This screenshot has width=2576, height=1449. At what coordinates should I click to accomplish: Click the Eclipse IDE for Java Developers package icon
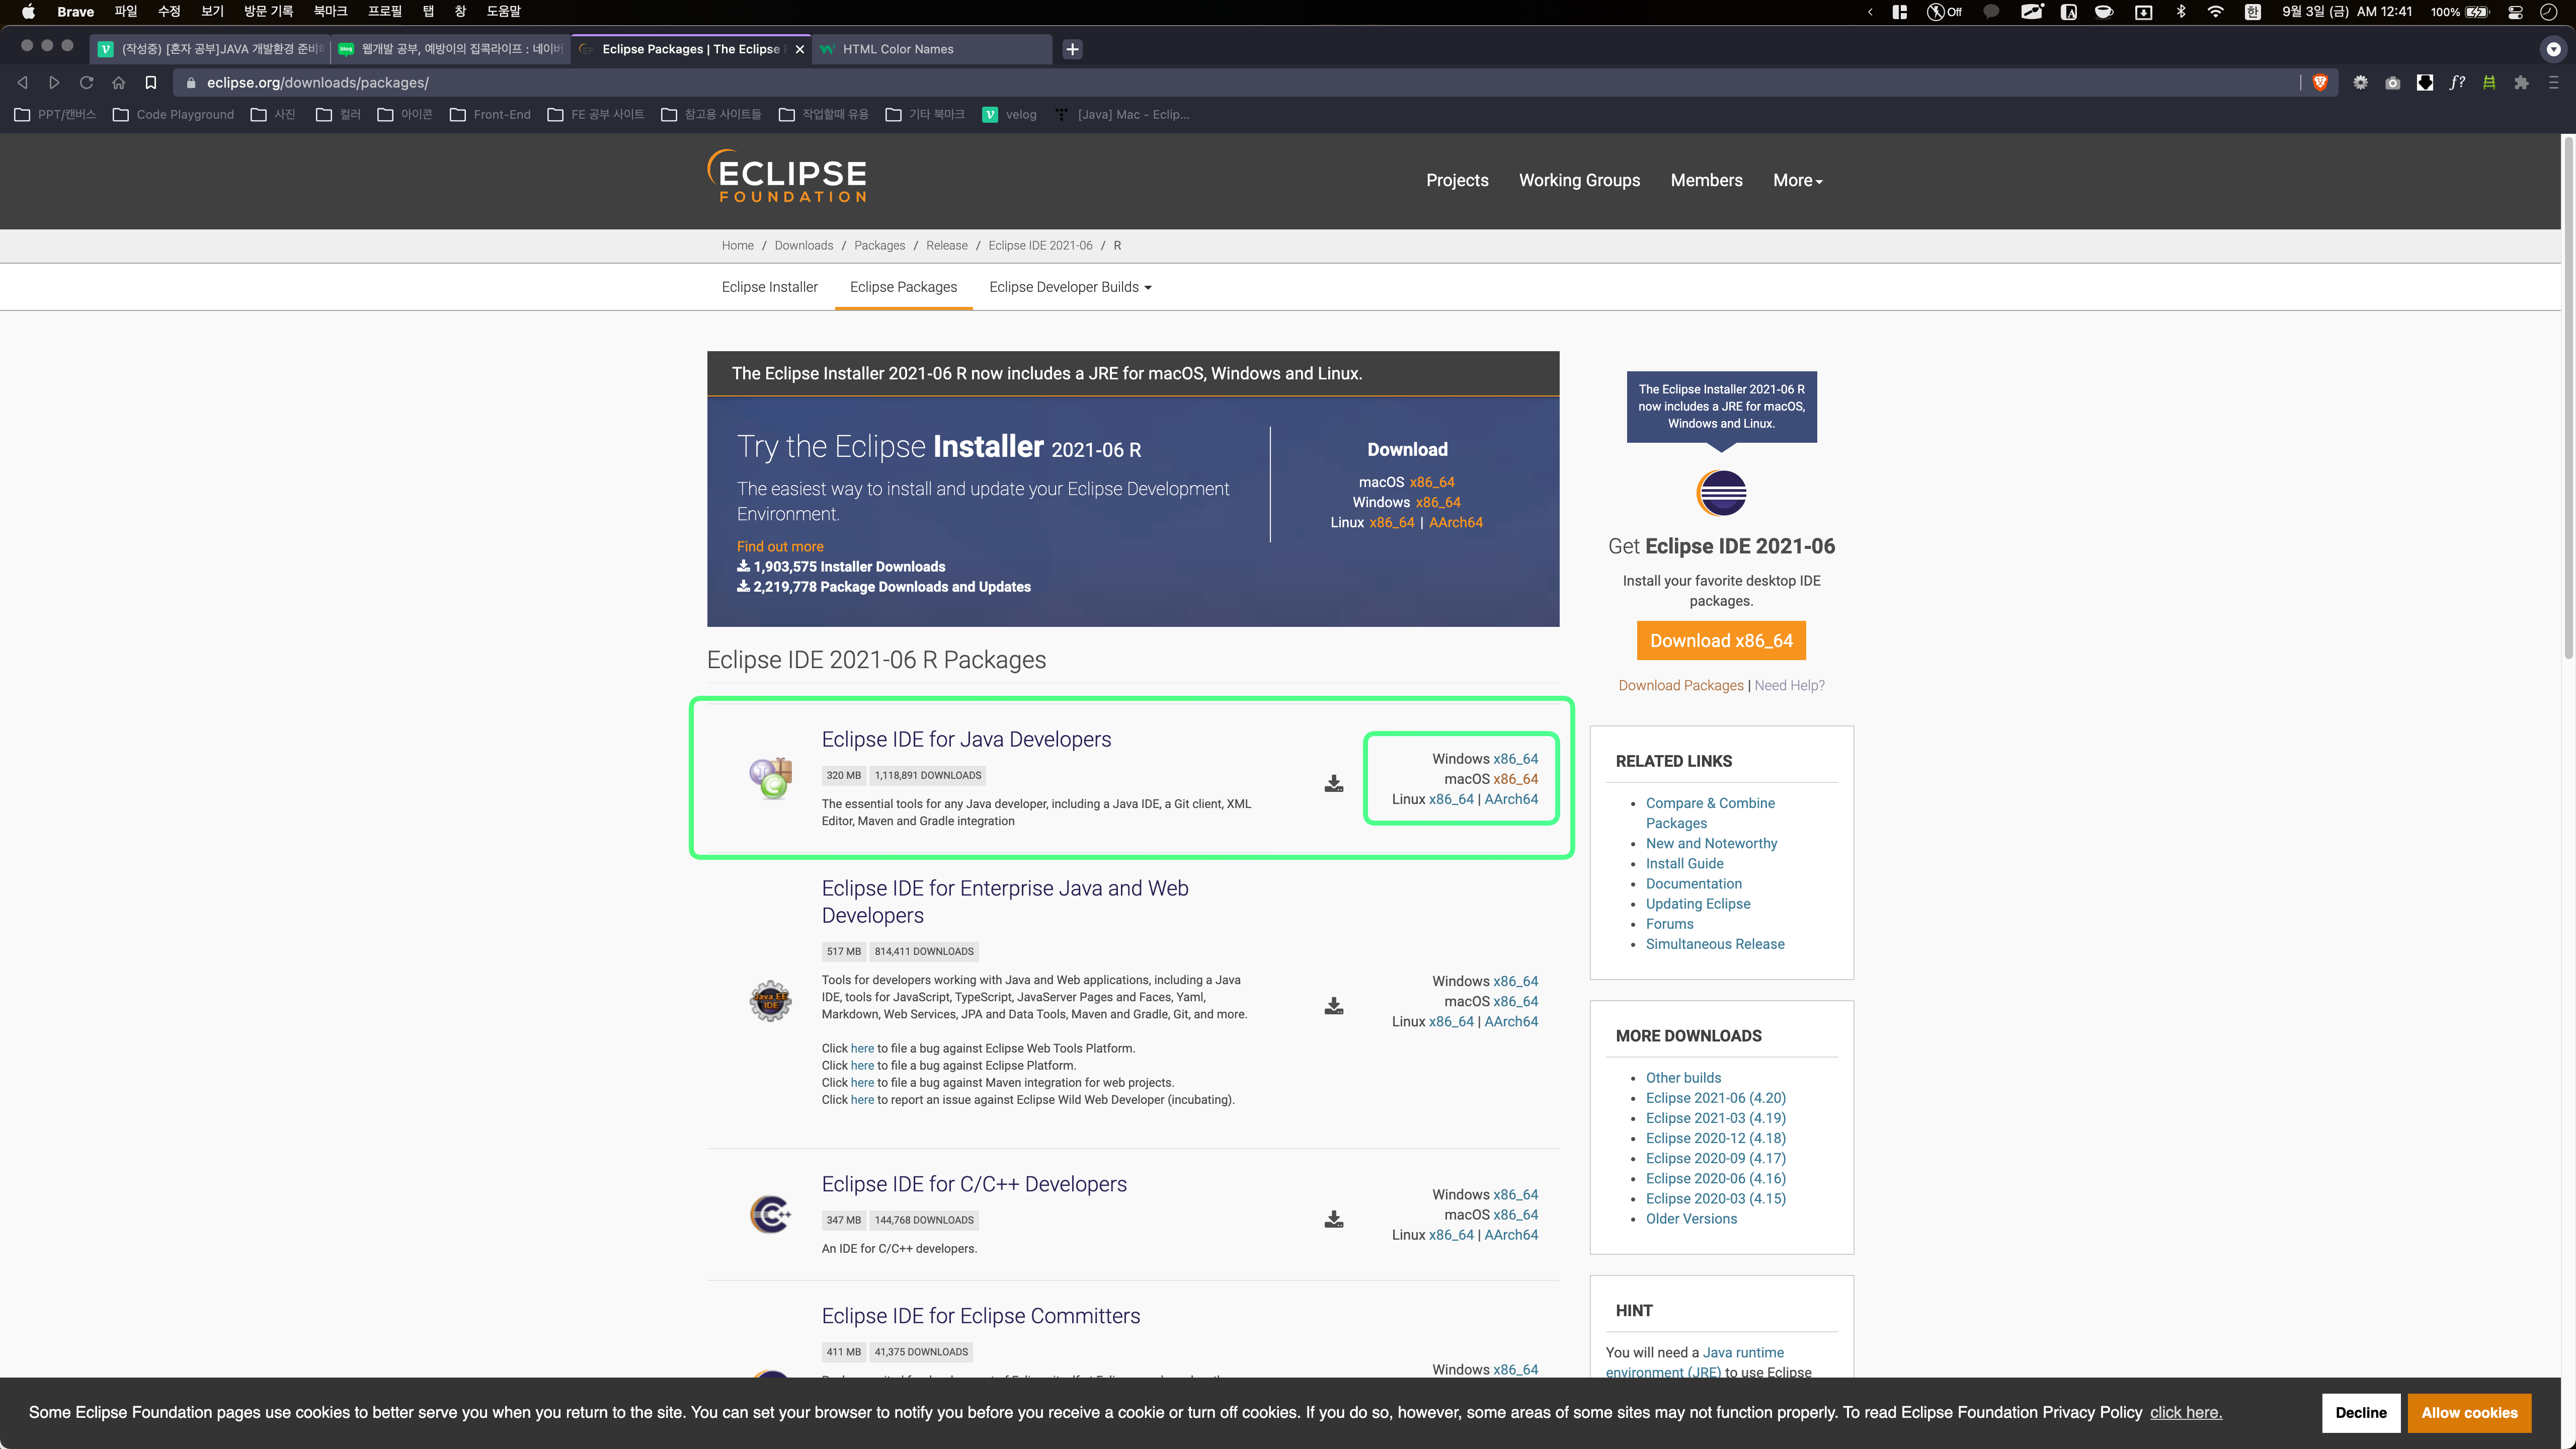[x=770, y=778]
